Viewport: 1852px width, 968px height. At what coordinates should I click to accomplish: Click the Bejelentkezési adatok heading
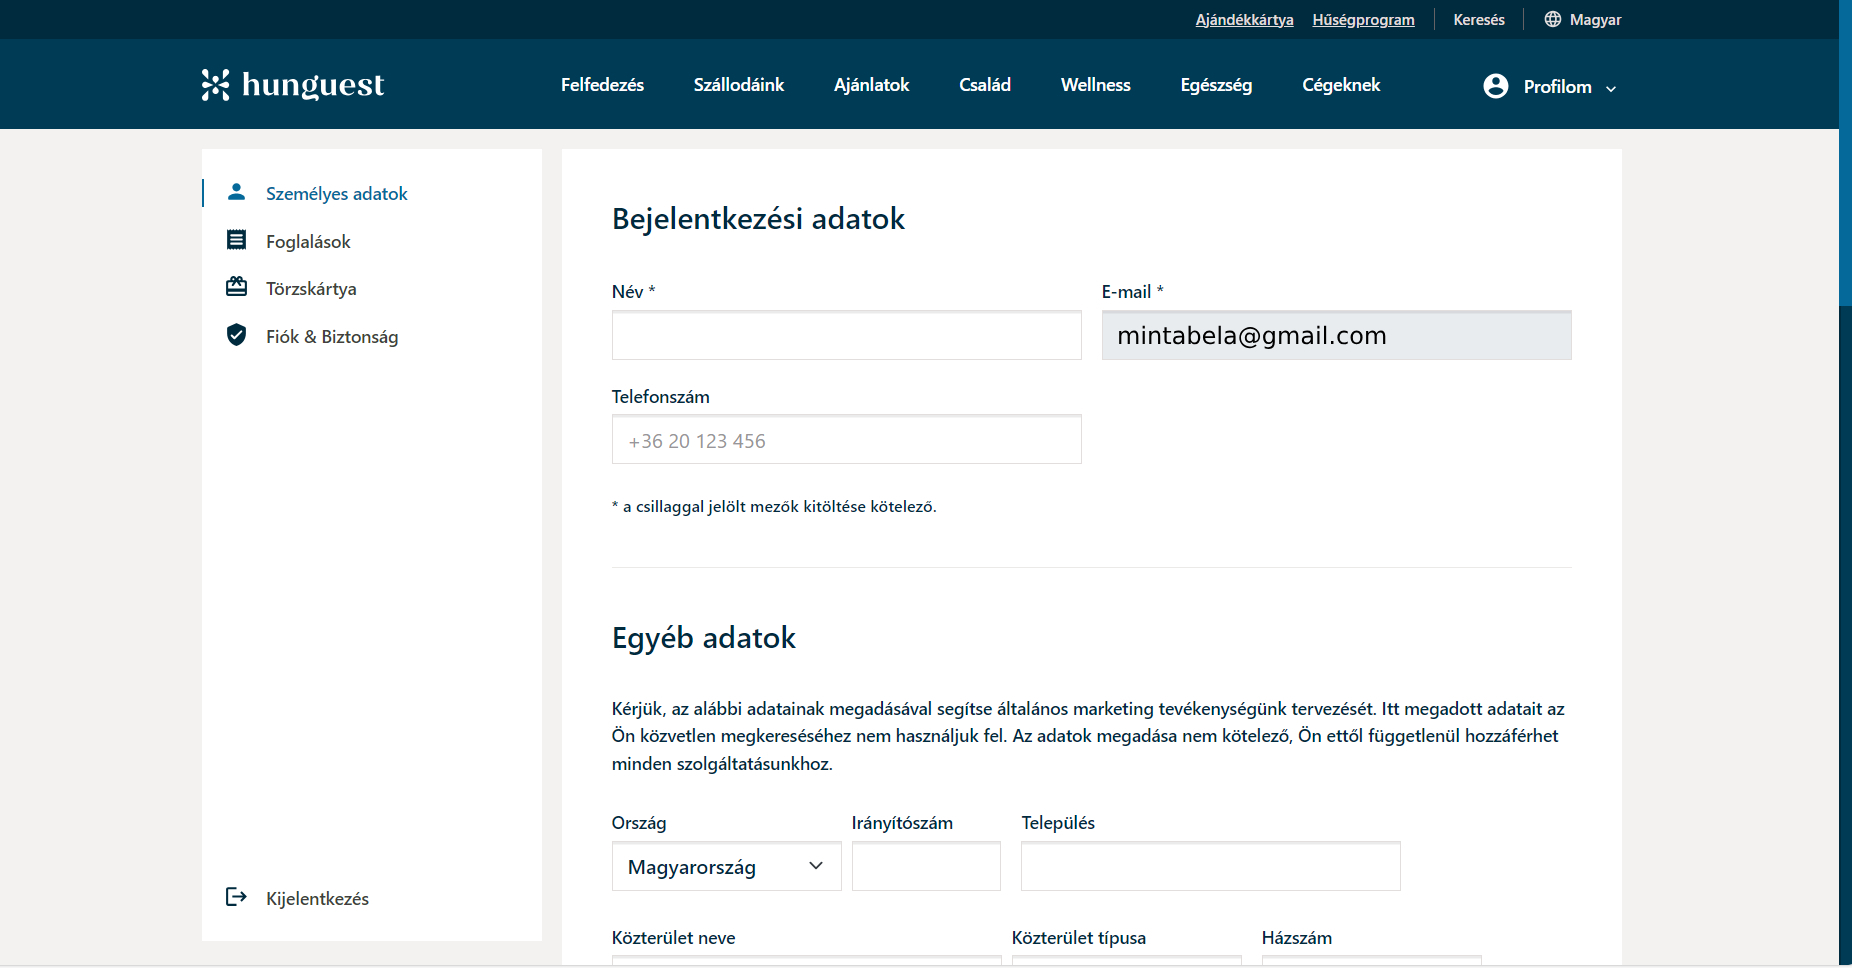click(x=758, y=218)
